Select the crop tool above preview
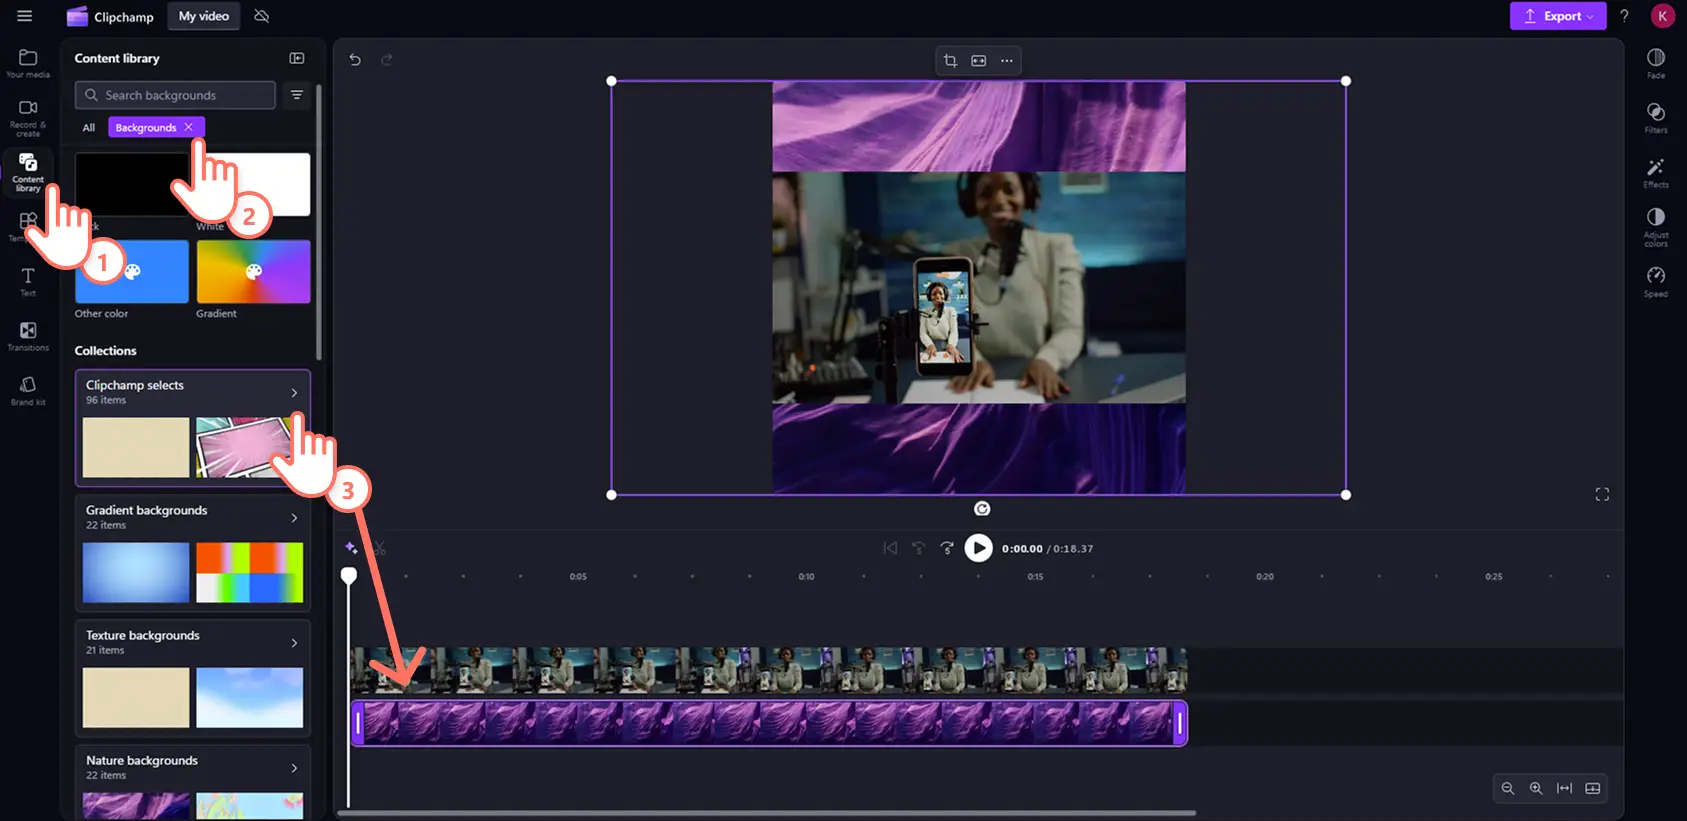Viewport: 1687px width, 821px height. click(950, 61)
